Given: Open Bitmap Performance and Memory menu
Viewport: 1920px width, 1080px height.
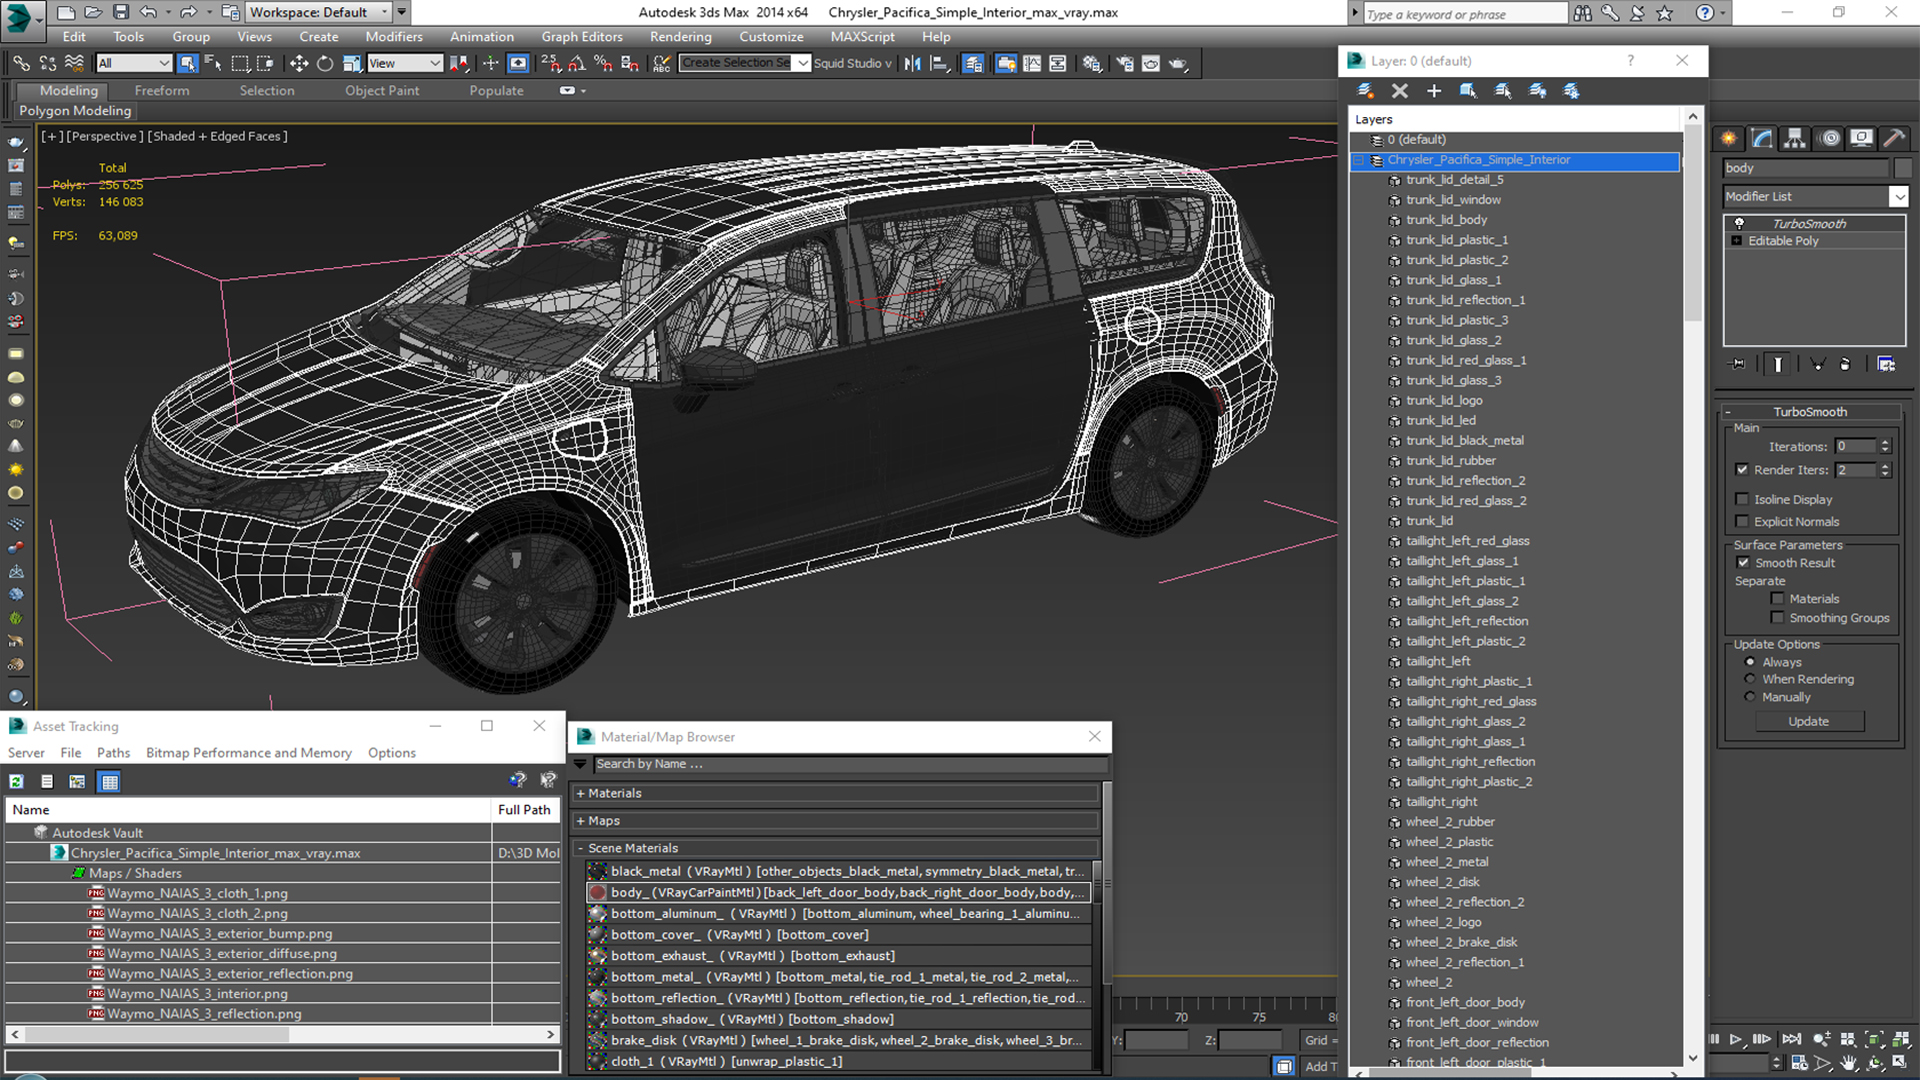Looking at the screenshot, I should coord(249,753).
